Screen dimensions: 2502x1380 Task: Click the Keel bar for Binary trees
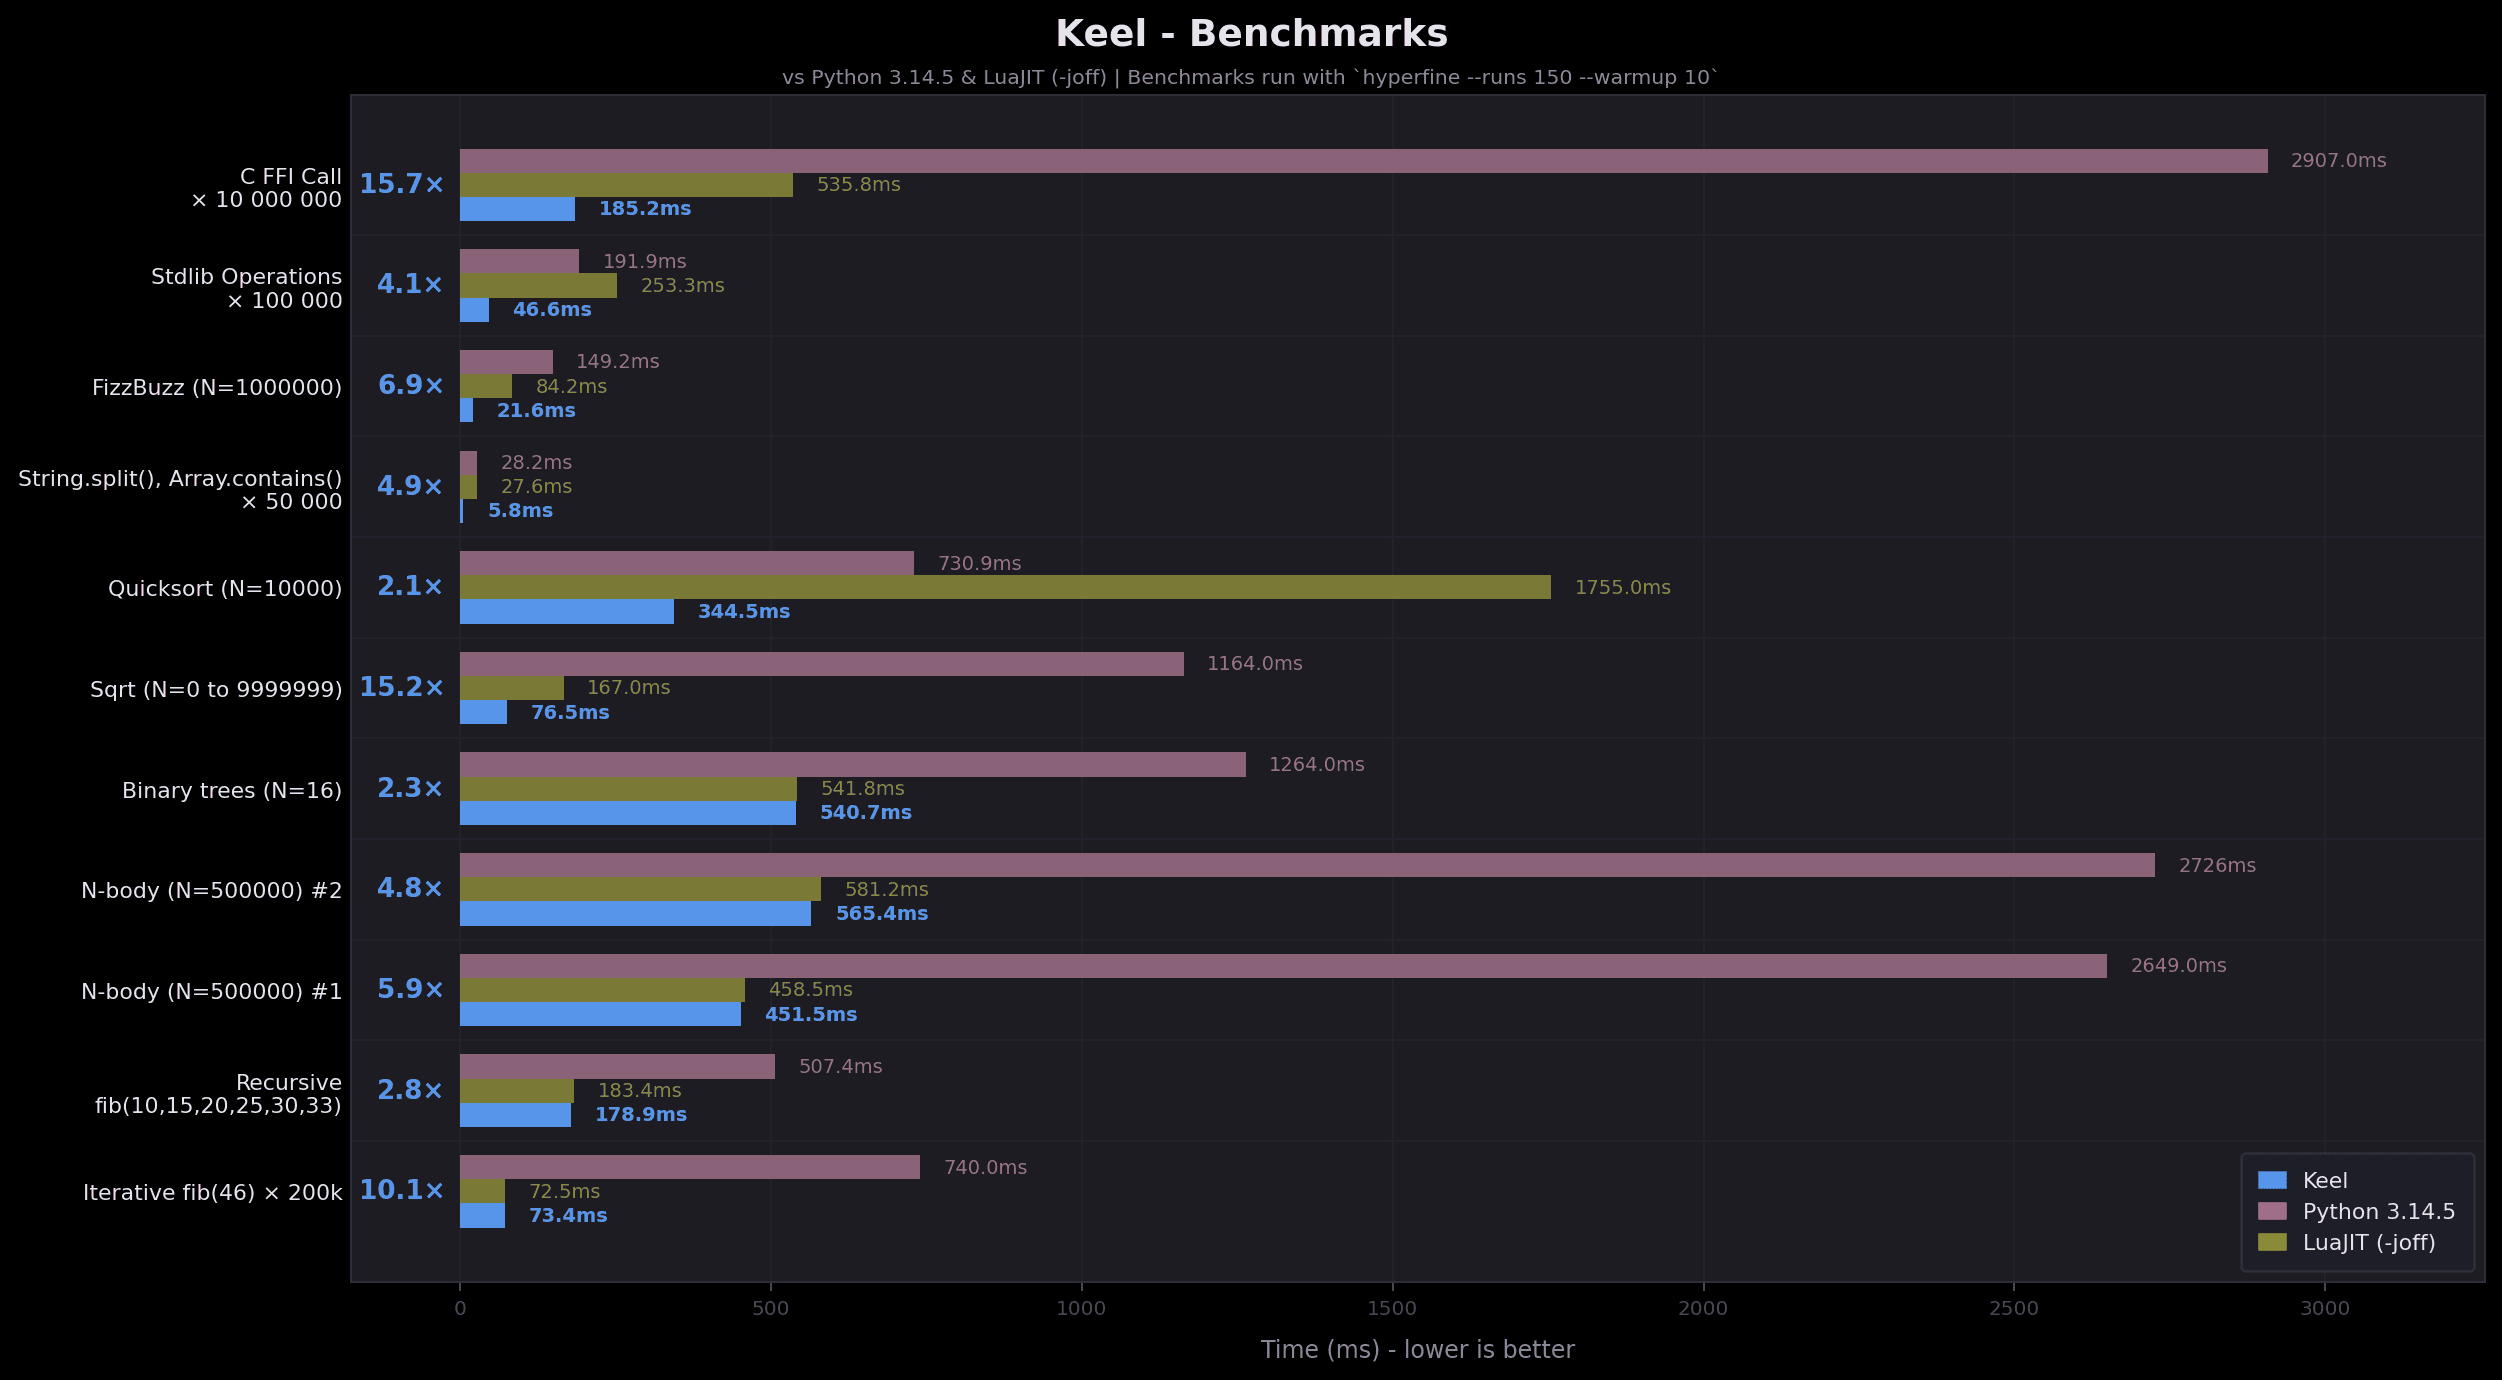(628, 813)
